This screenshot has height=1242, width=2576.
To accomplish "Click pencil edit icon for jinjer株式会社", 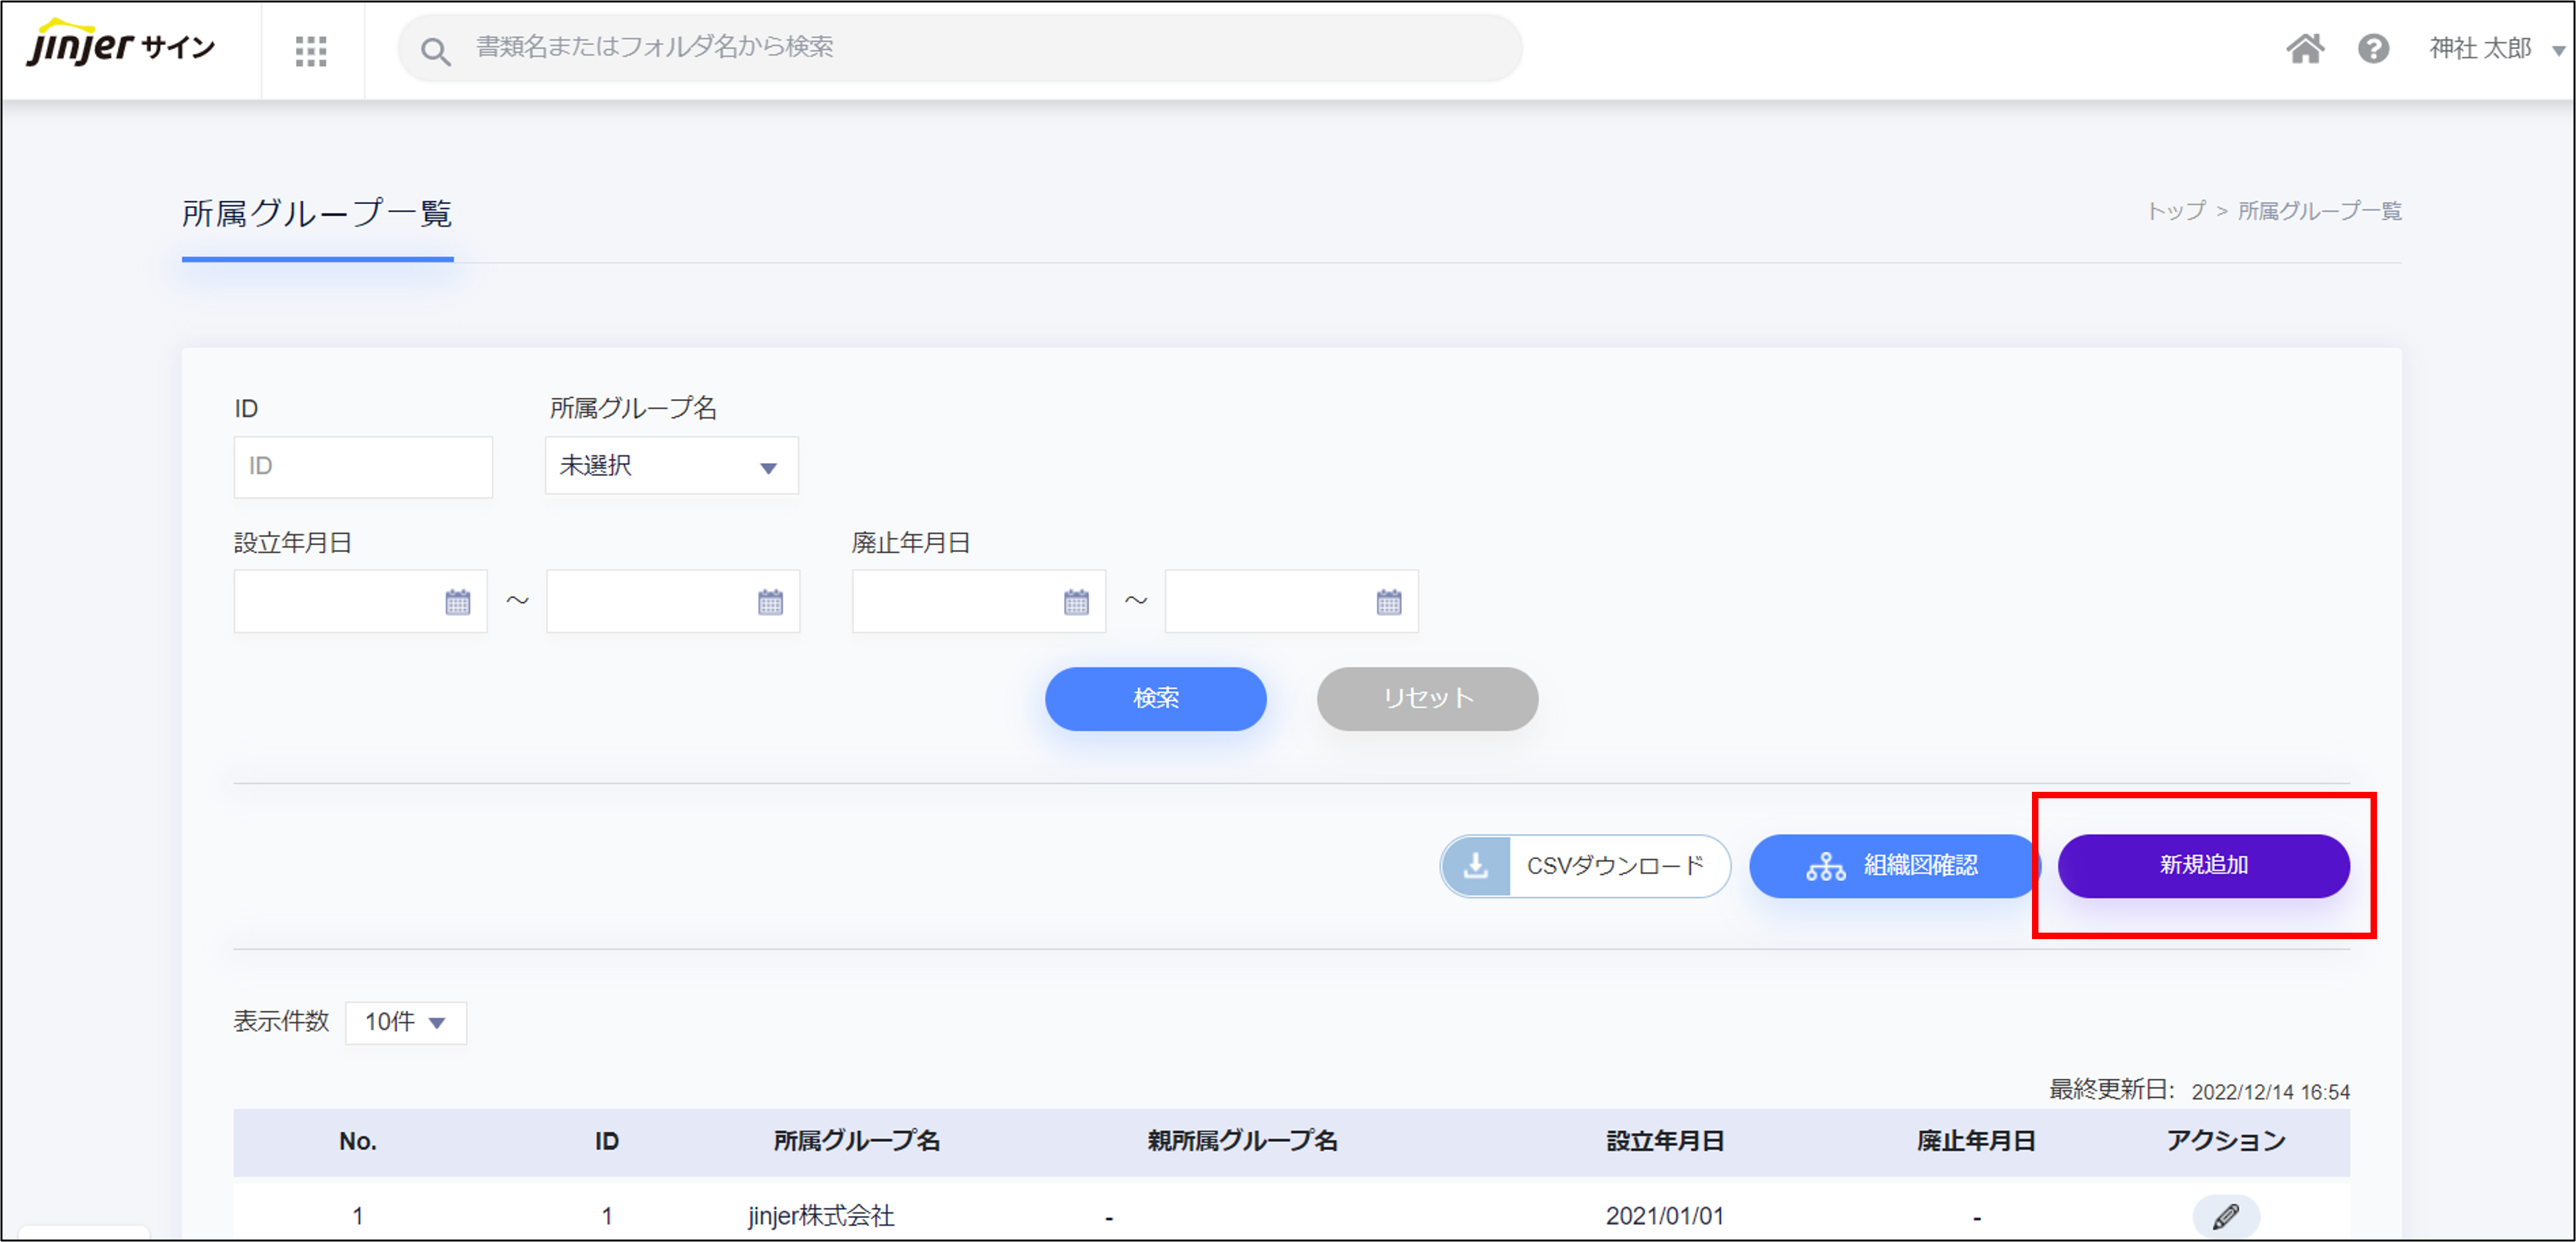I will click(2225, 1216).
